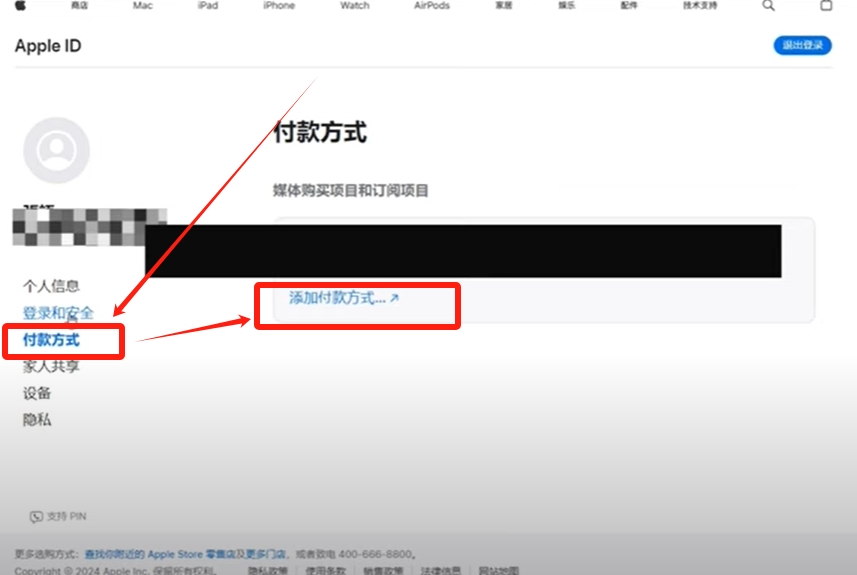Click the 支持 PIN text link
The height and width of the screenshot is (575, 857).
tap(66, 517)
